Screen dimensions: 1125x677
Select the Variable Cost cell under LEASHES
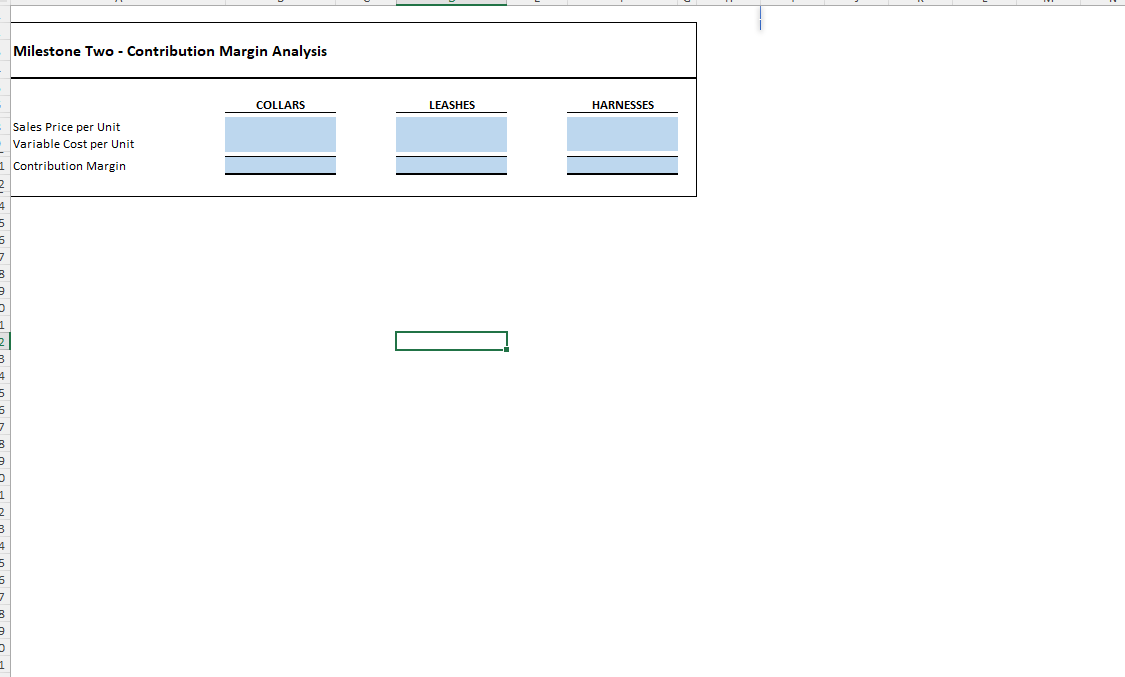(x=451, y=144)
